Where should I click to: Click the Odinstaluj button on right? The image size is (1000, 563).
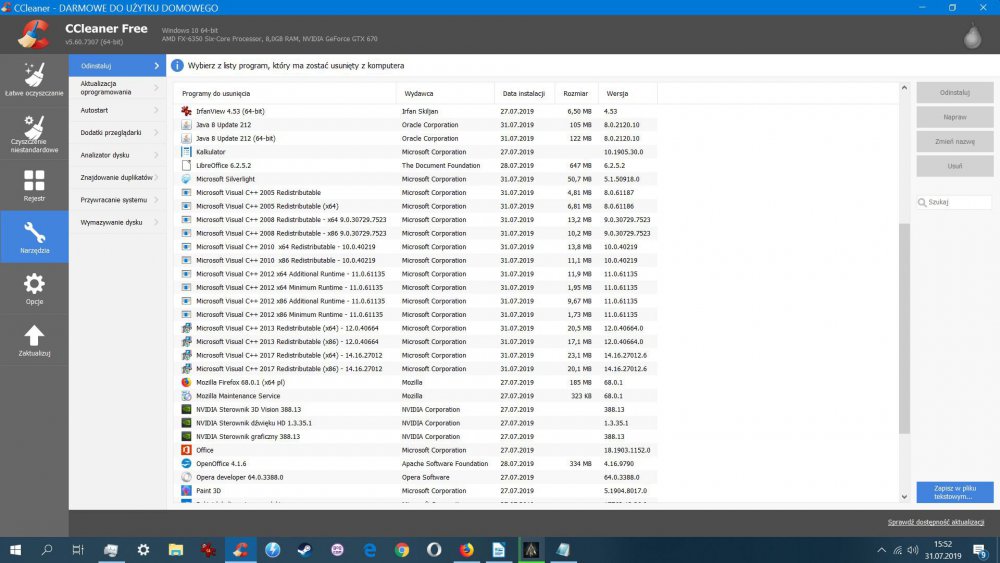[x=955, y=92]
